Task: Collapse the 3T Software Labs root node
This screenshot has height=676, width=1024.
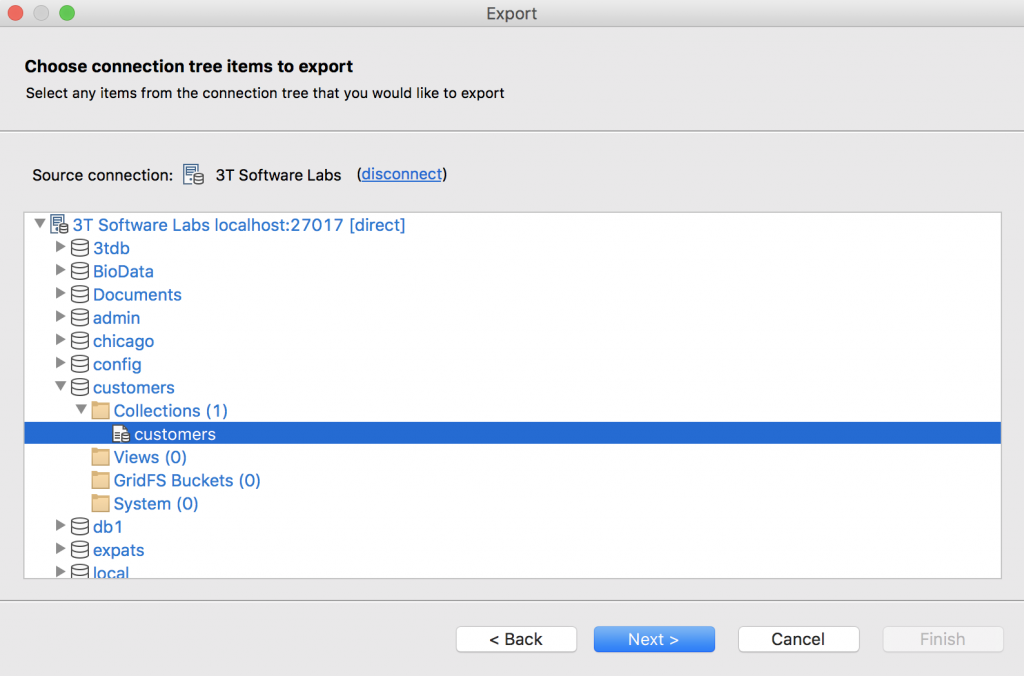Action: [40, 223]
